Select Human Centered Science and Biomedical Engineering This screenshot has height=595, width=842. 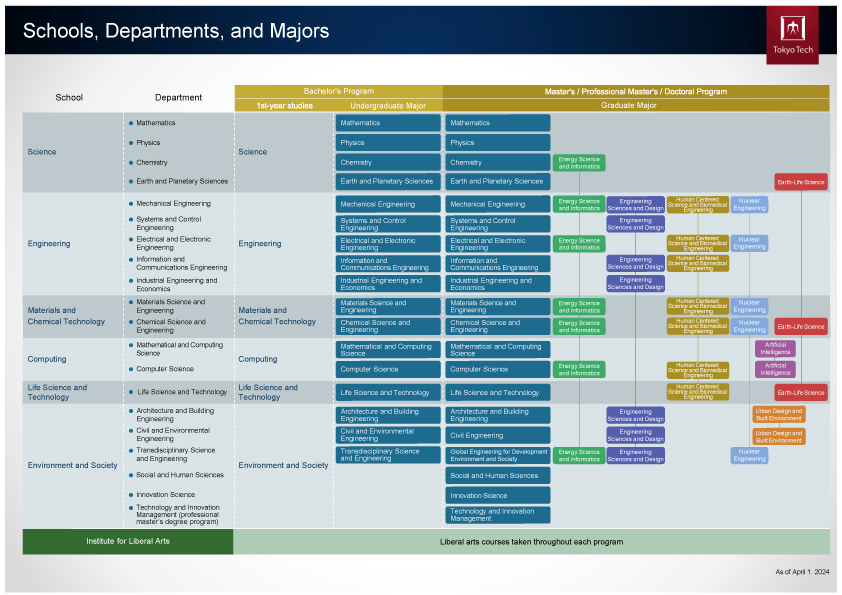coord(697,206)
